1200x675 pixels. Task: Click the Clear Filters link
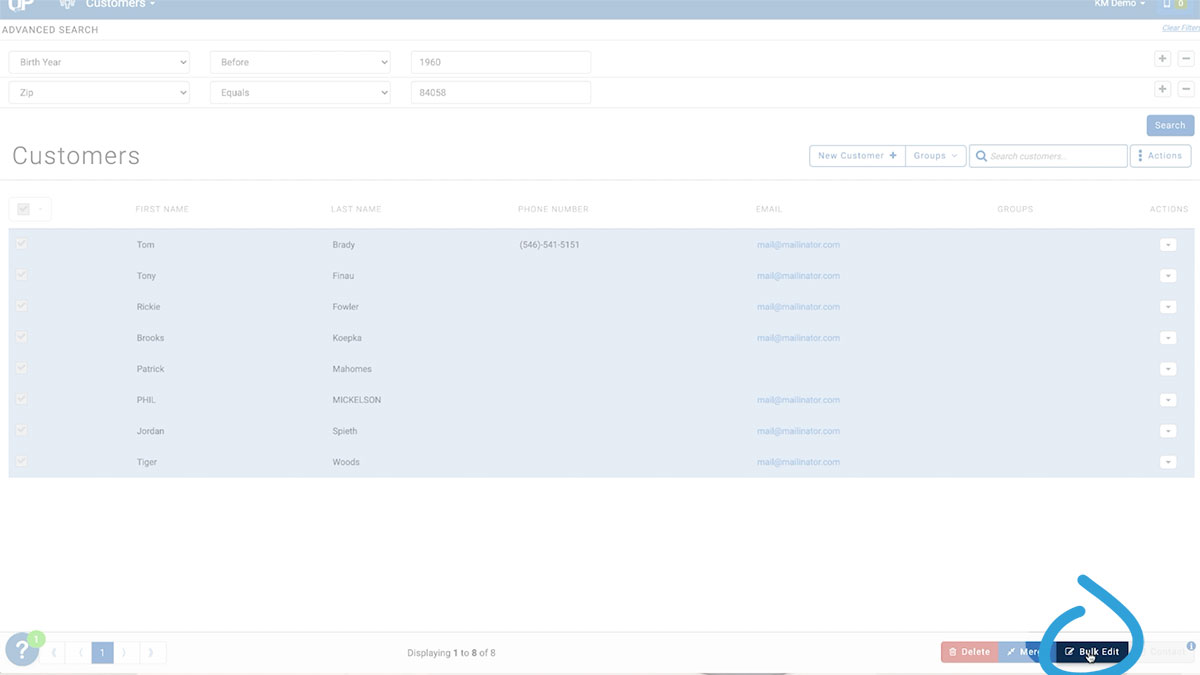click(1181, 28)
